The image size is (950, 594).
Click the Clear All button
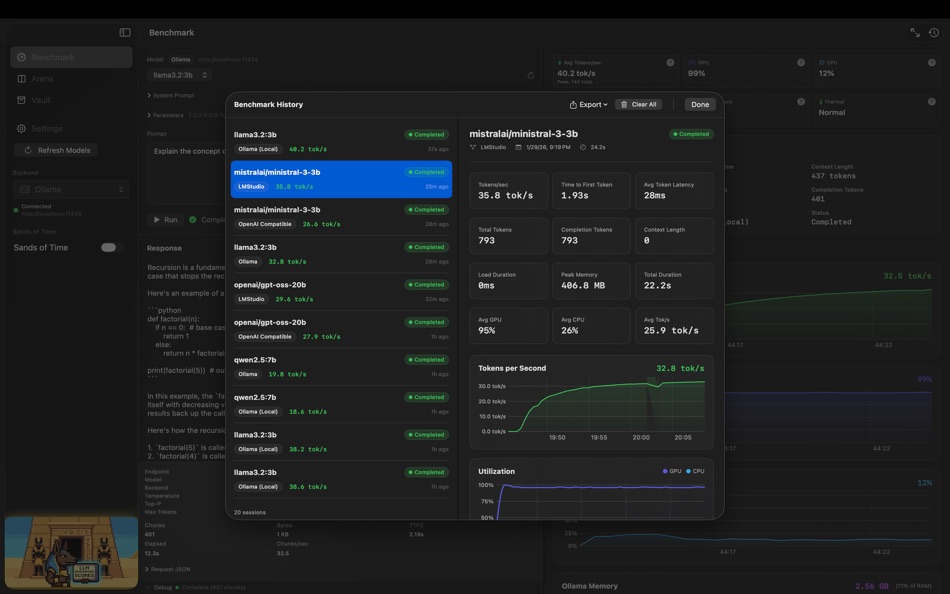pos(639,104)
